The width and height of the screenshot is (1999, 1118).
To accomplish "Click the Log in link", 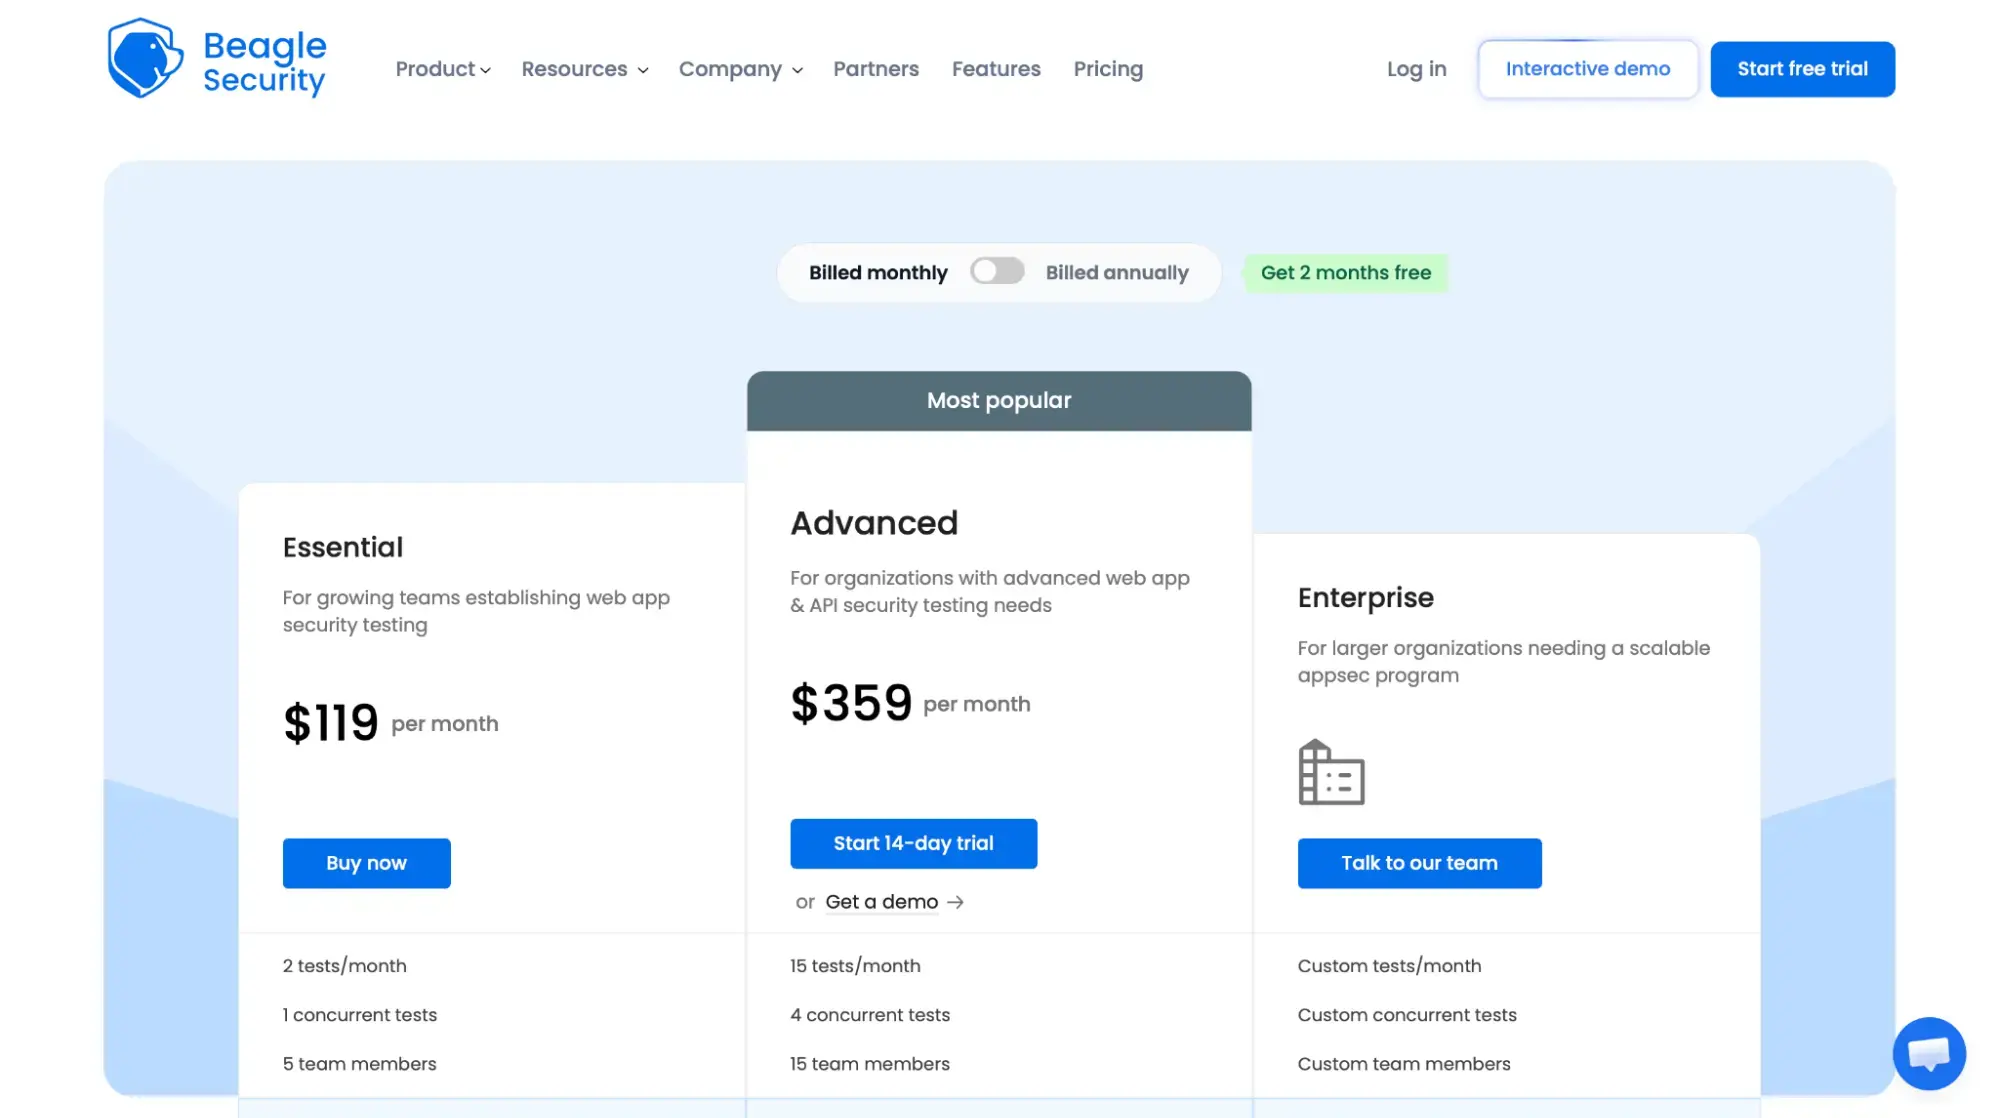I will pyautogui.click(x=1416, y=69).
